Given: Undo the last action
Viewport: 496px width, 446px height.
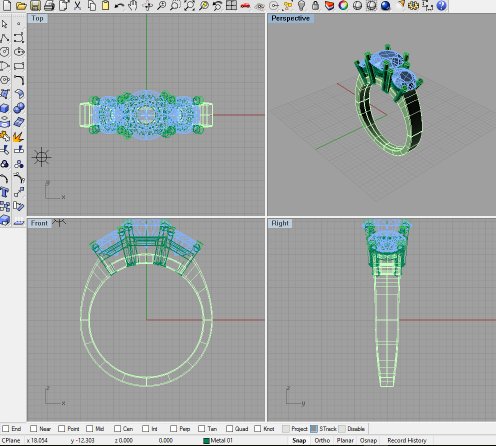Looking at the screenshot, I should click(119, 5).
